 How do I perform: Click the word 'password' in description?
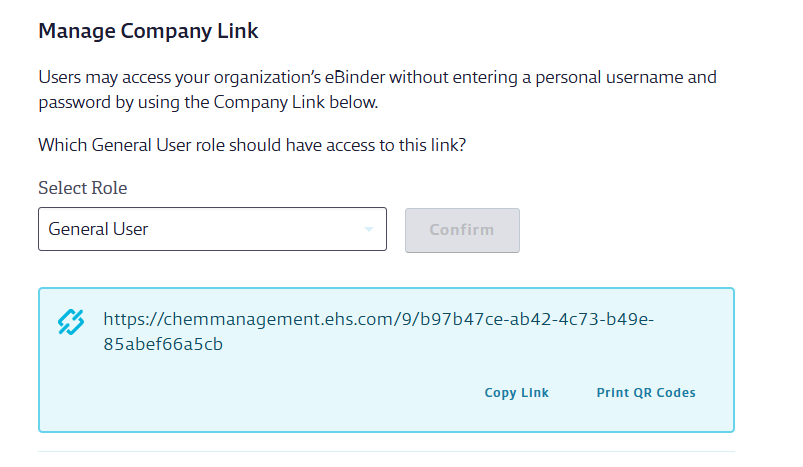click(73, 102)
